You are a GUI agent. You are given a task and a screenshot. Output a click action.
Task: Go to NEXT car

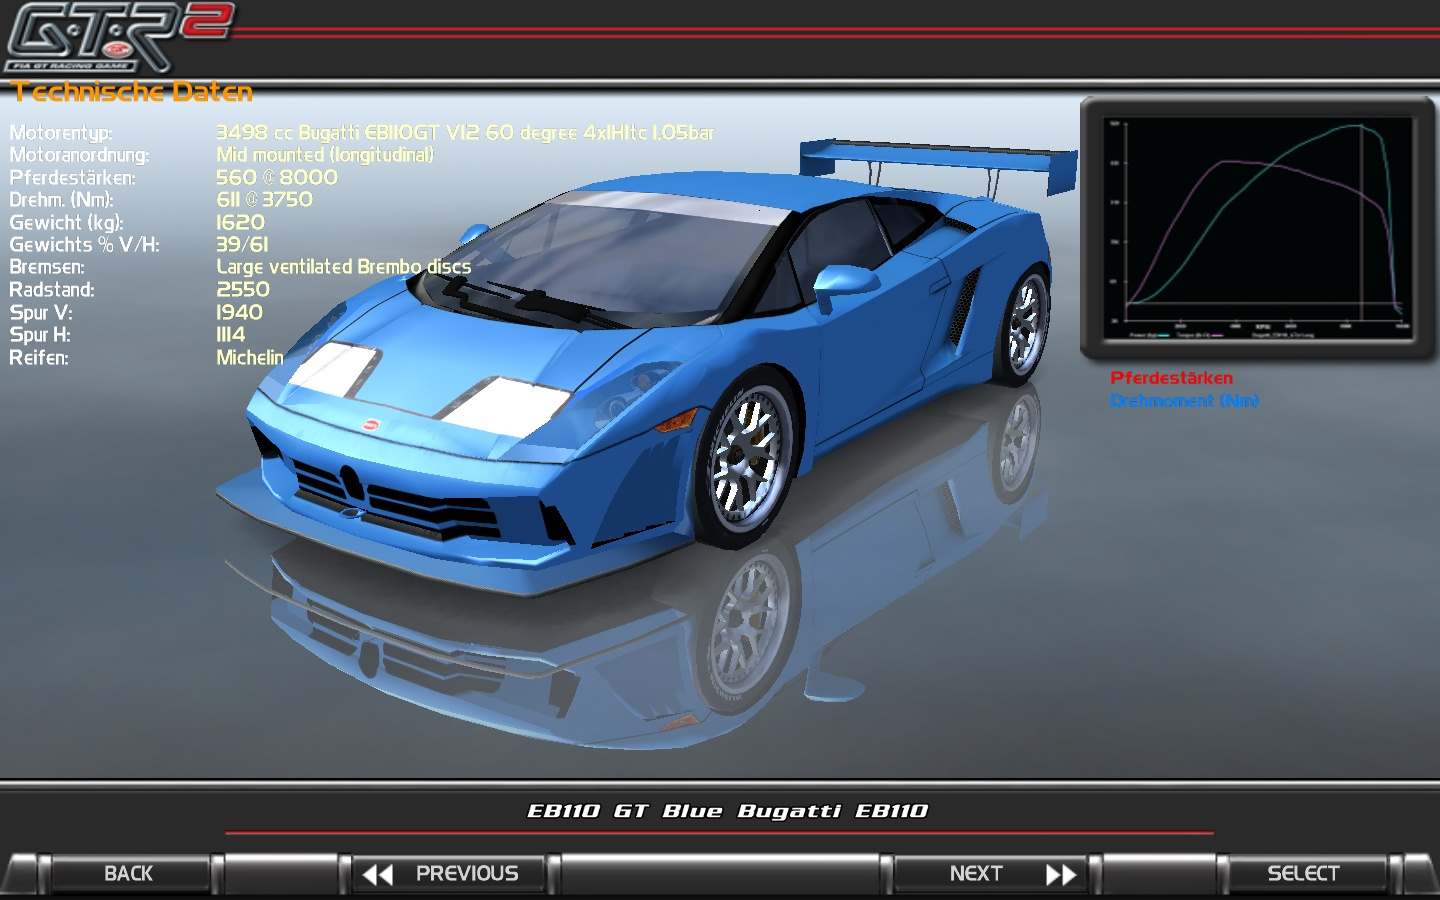click(x=990, y=873)
